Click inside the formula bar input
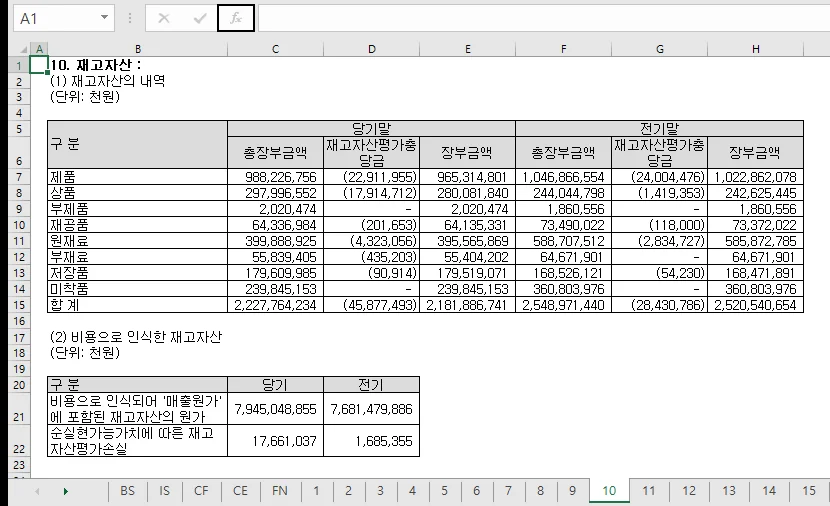The image size is (830, 506). (544, 18)
